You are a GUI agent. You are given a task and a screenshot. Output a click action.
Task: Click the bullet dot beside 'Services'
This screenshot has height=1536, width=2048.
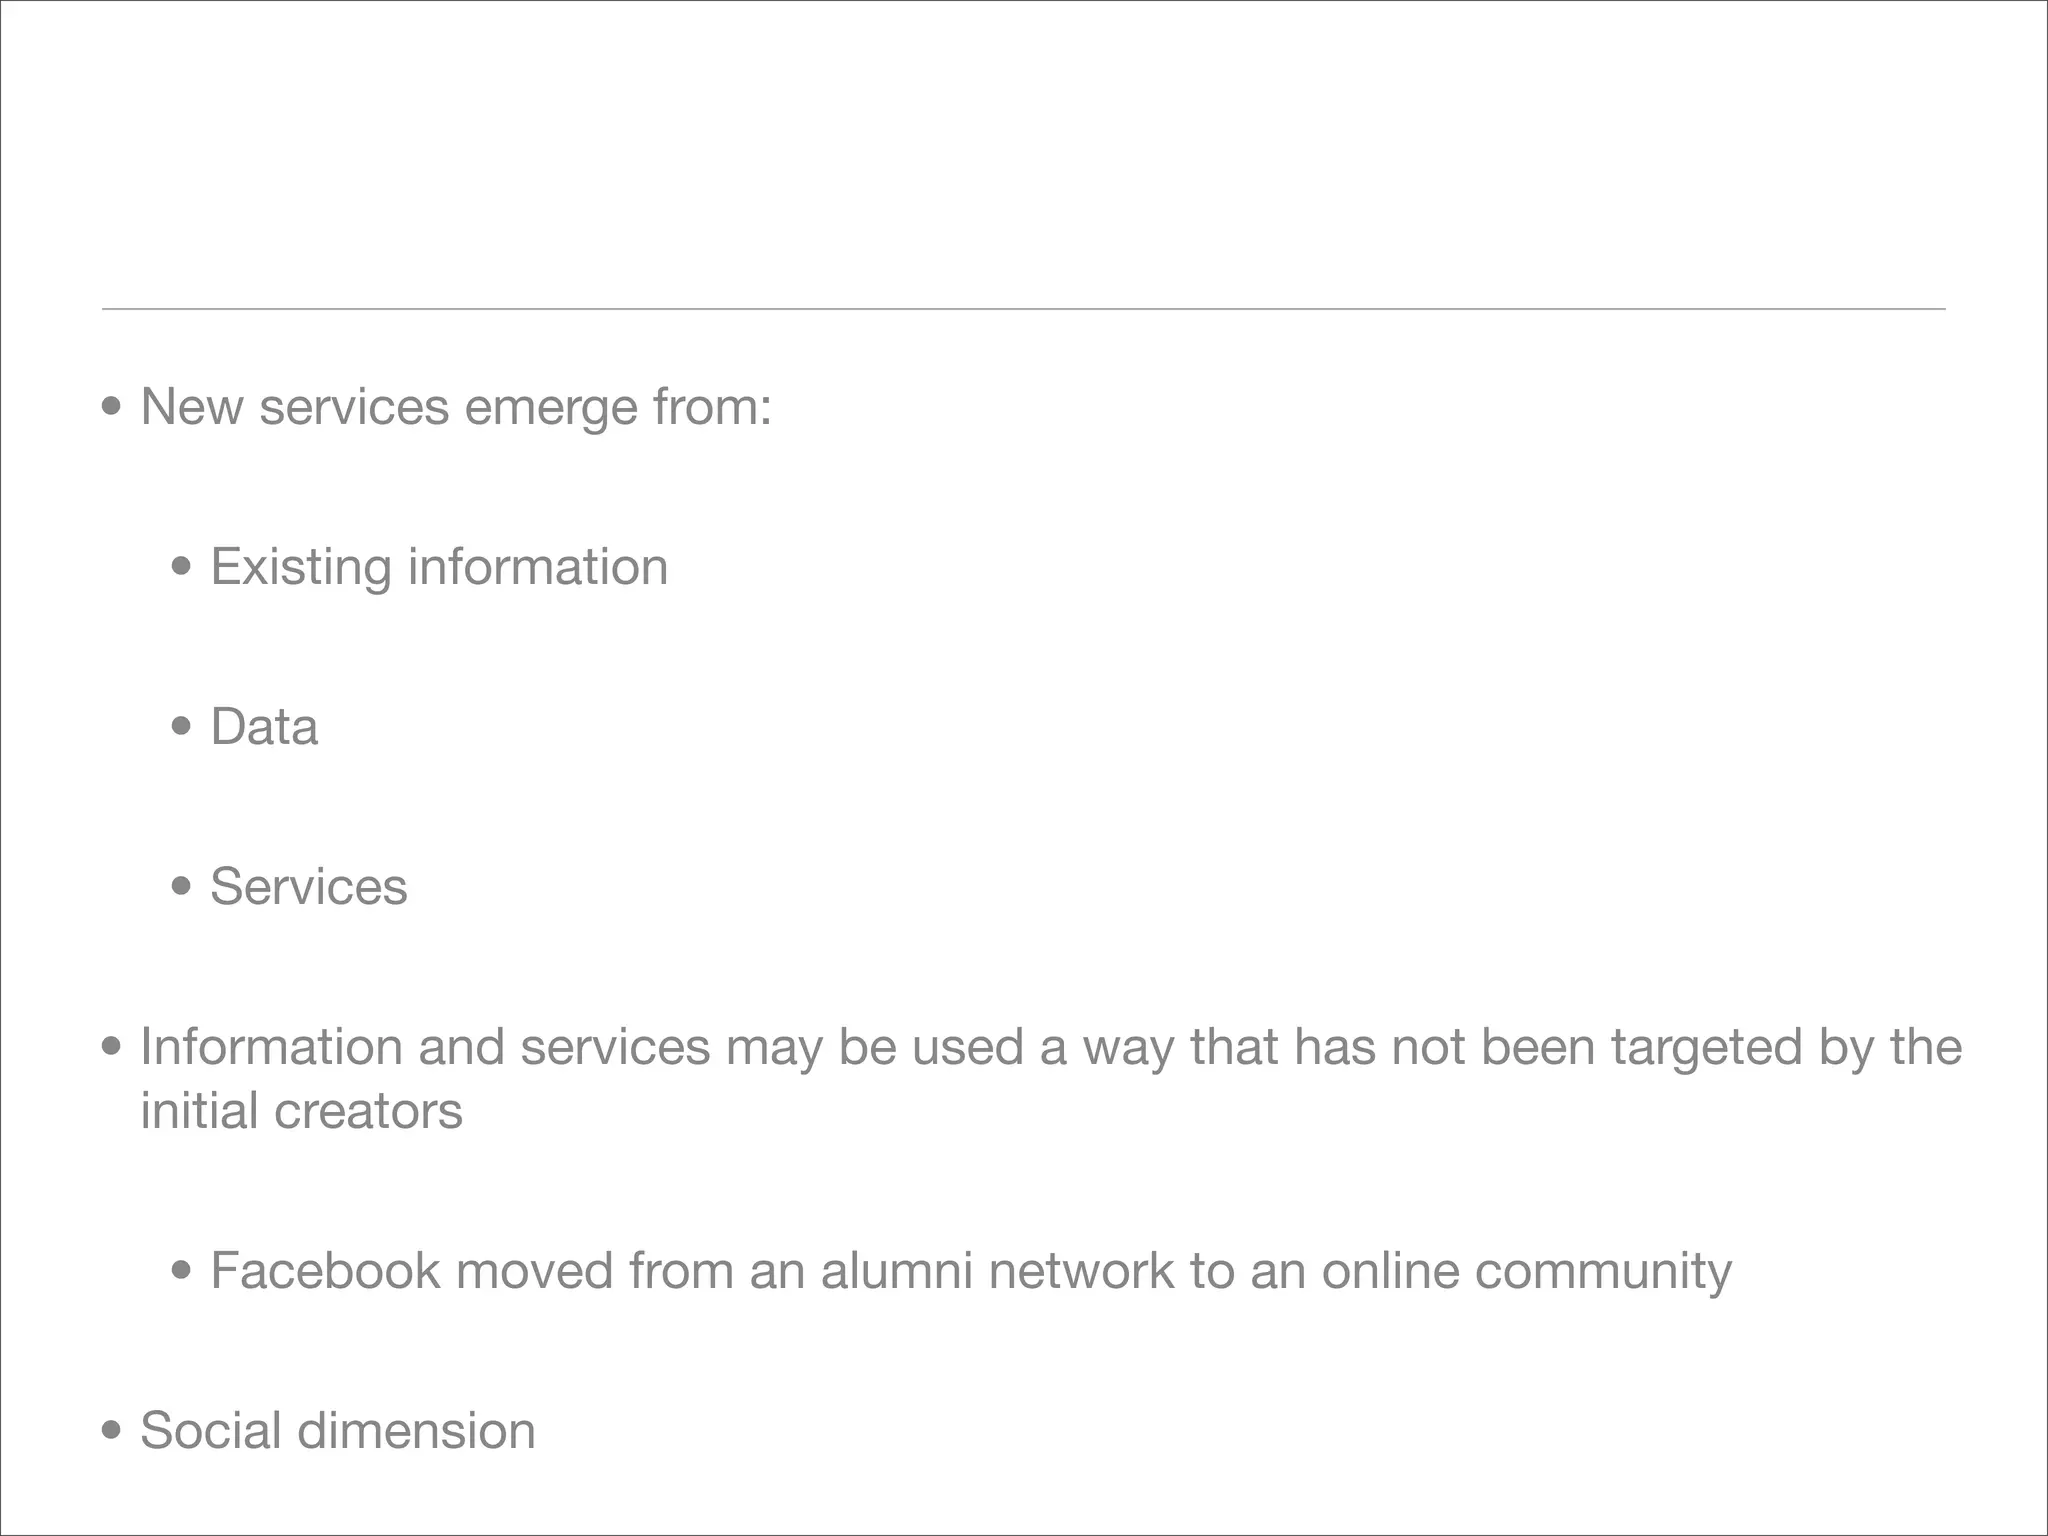181,887
